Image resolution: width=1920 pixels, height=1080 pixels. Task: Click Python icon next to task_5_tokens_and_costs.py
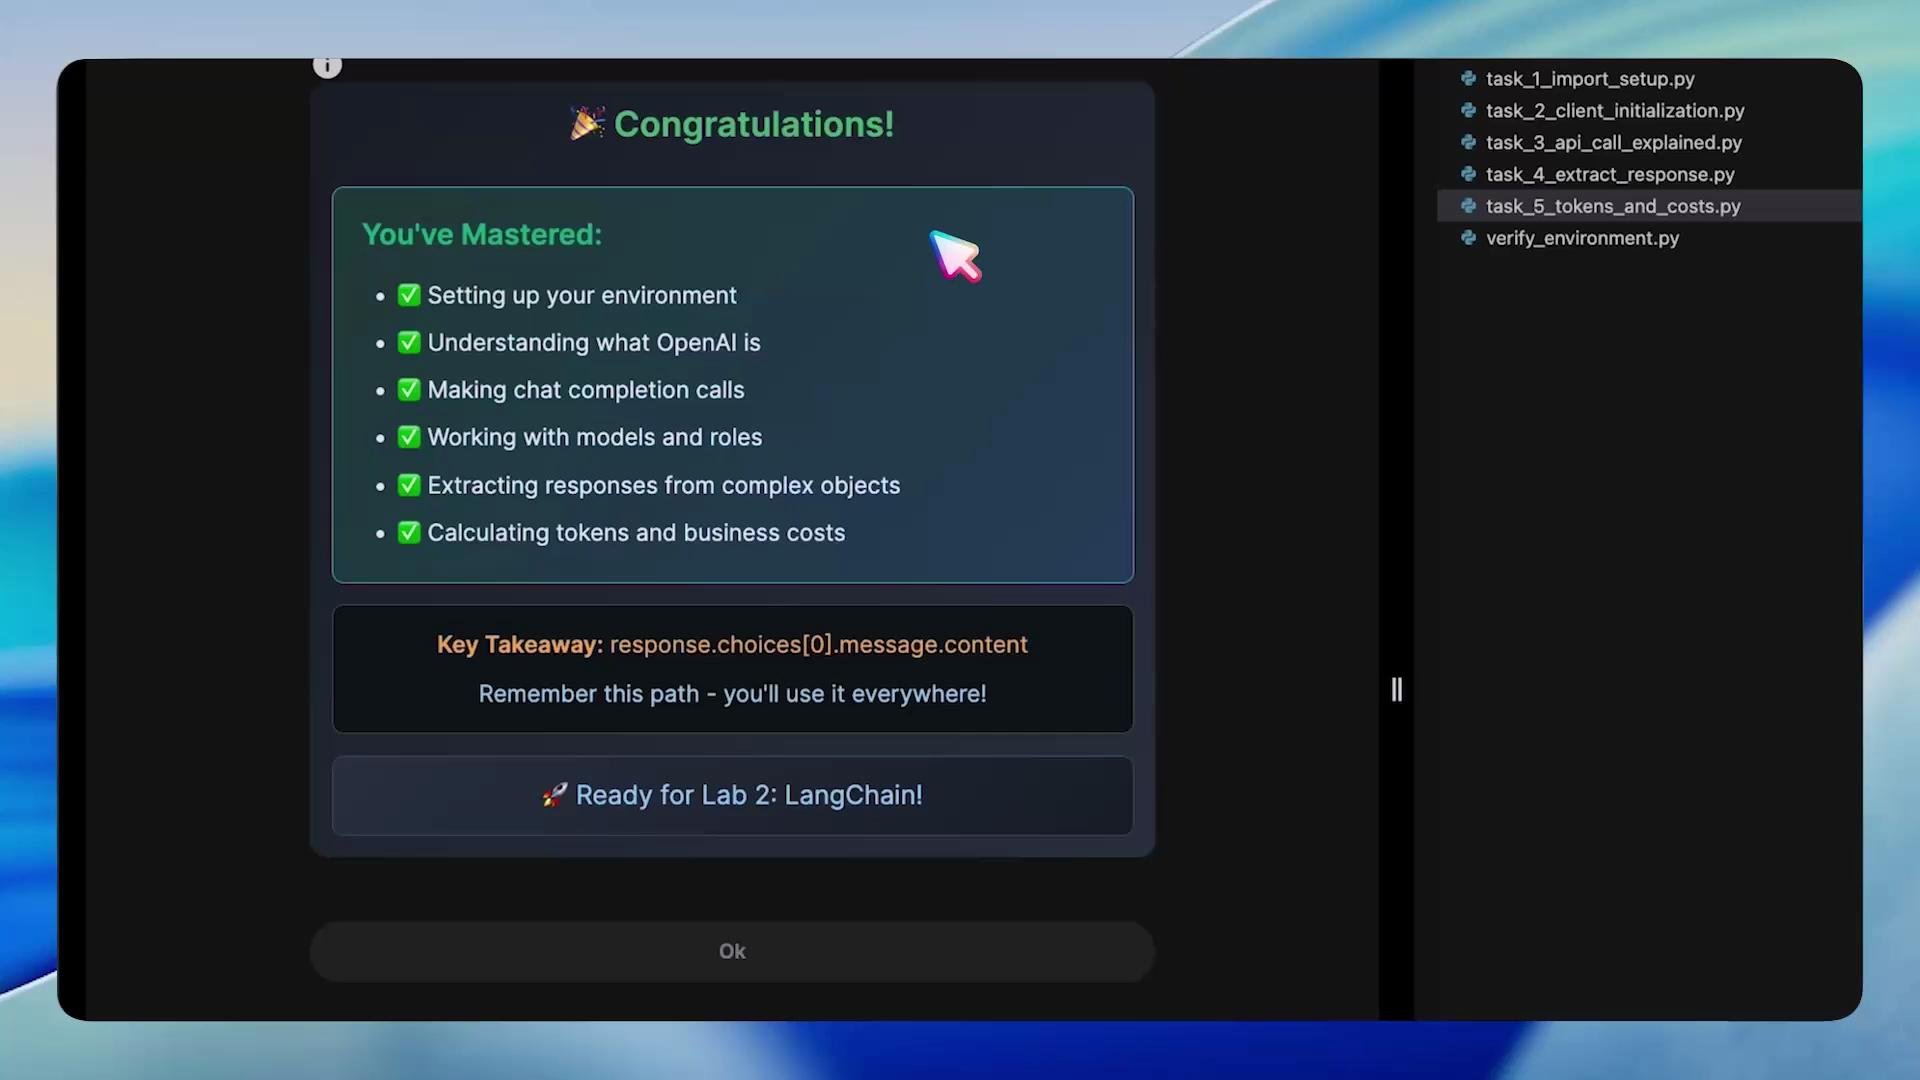[1468, 206]
